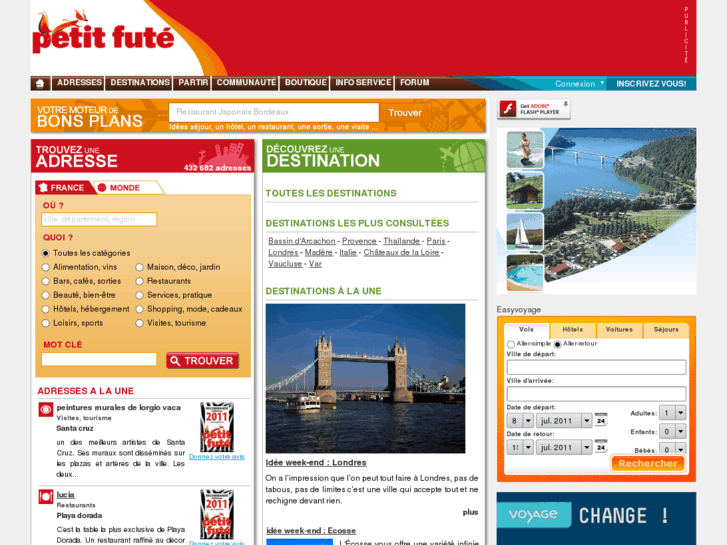
Task: Click the home icon in navigation bar
Action: 40,83
